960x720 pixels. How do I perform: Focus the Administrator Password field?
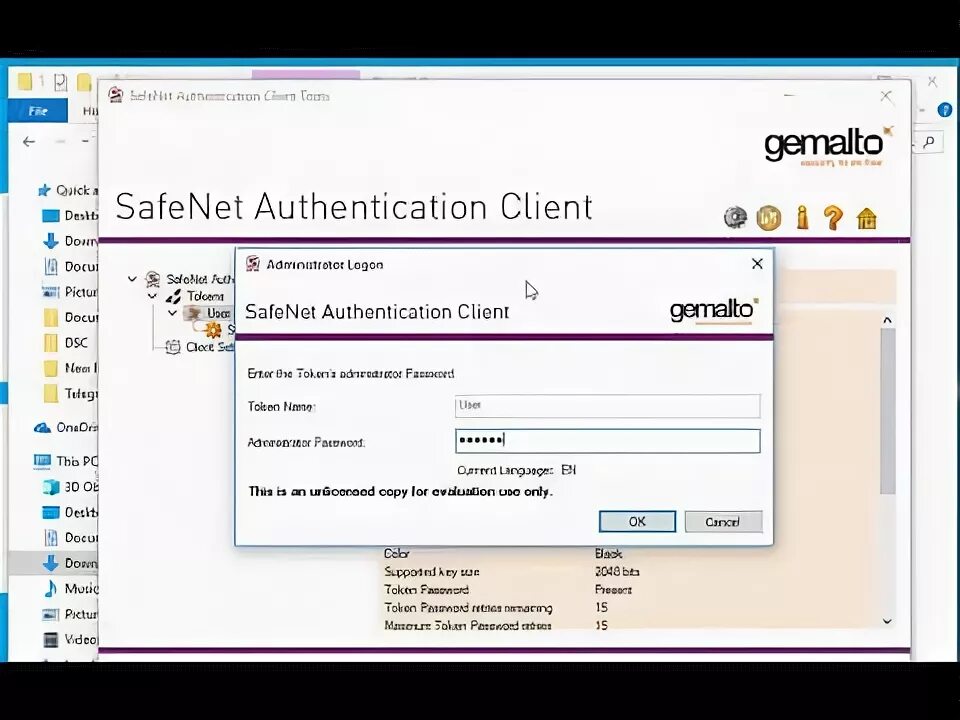click(607, 441)
